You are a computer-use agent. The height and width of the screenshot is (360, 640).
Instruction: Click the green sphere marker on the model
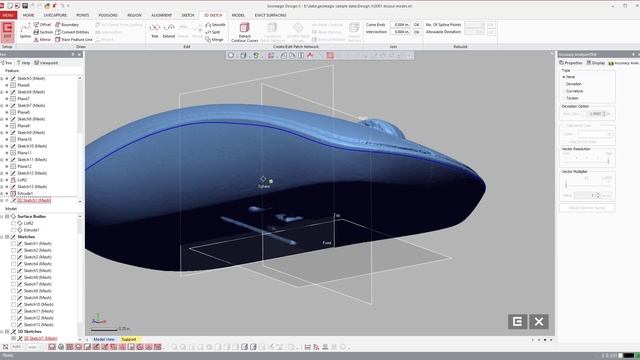[x=271, y=181]
